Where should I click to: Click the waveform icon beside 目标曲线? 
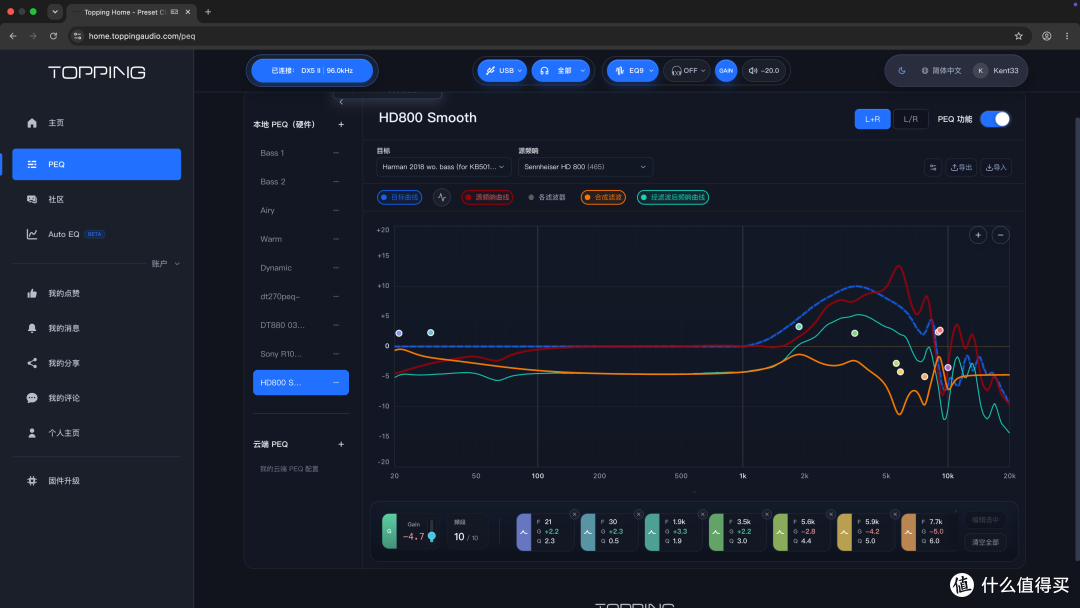[442, 198]
